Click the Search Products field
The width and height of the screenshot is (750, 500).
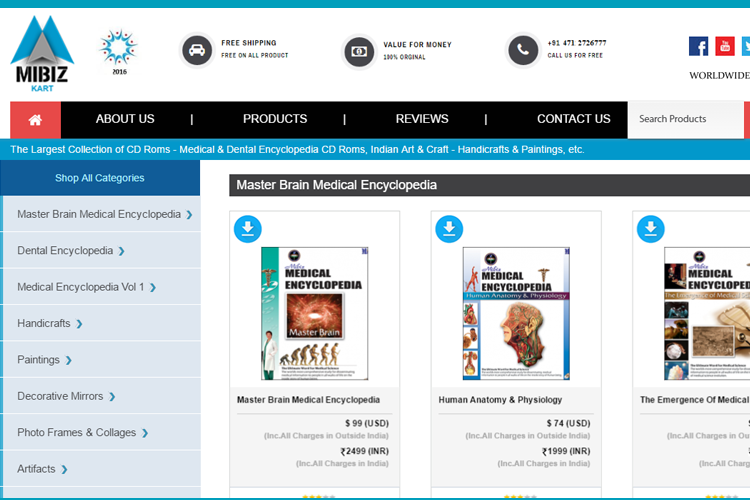(x=685, y=119)
